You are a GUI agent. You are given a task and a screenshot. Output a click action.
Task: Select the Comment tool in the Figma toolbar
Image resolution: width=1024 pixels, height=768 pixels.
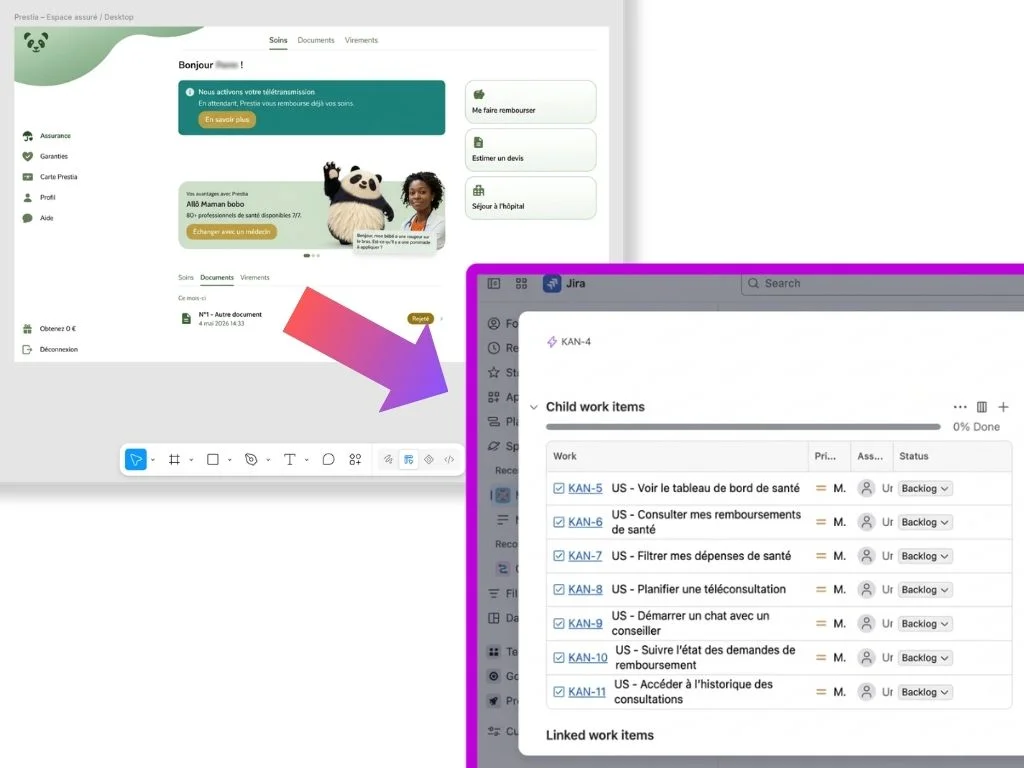328,460
